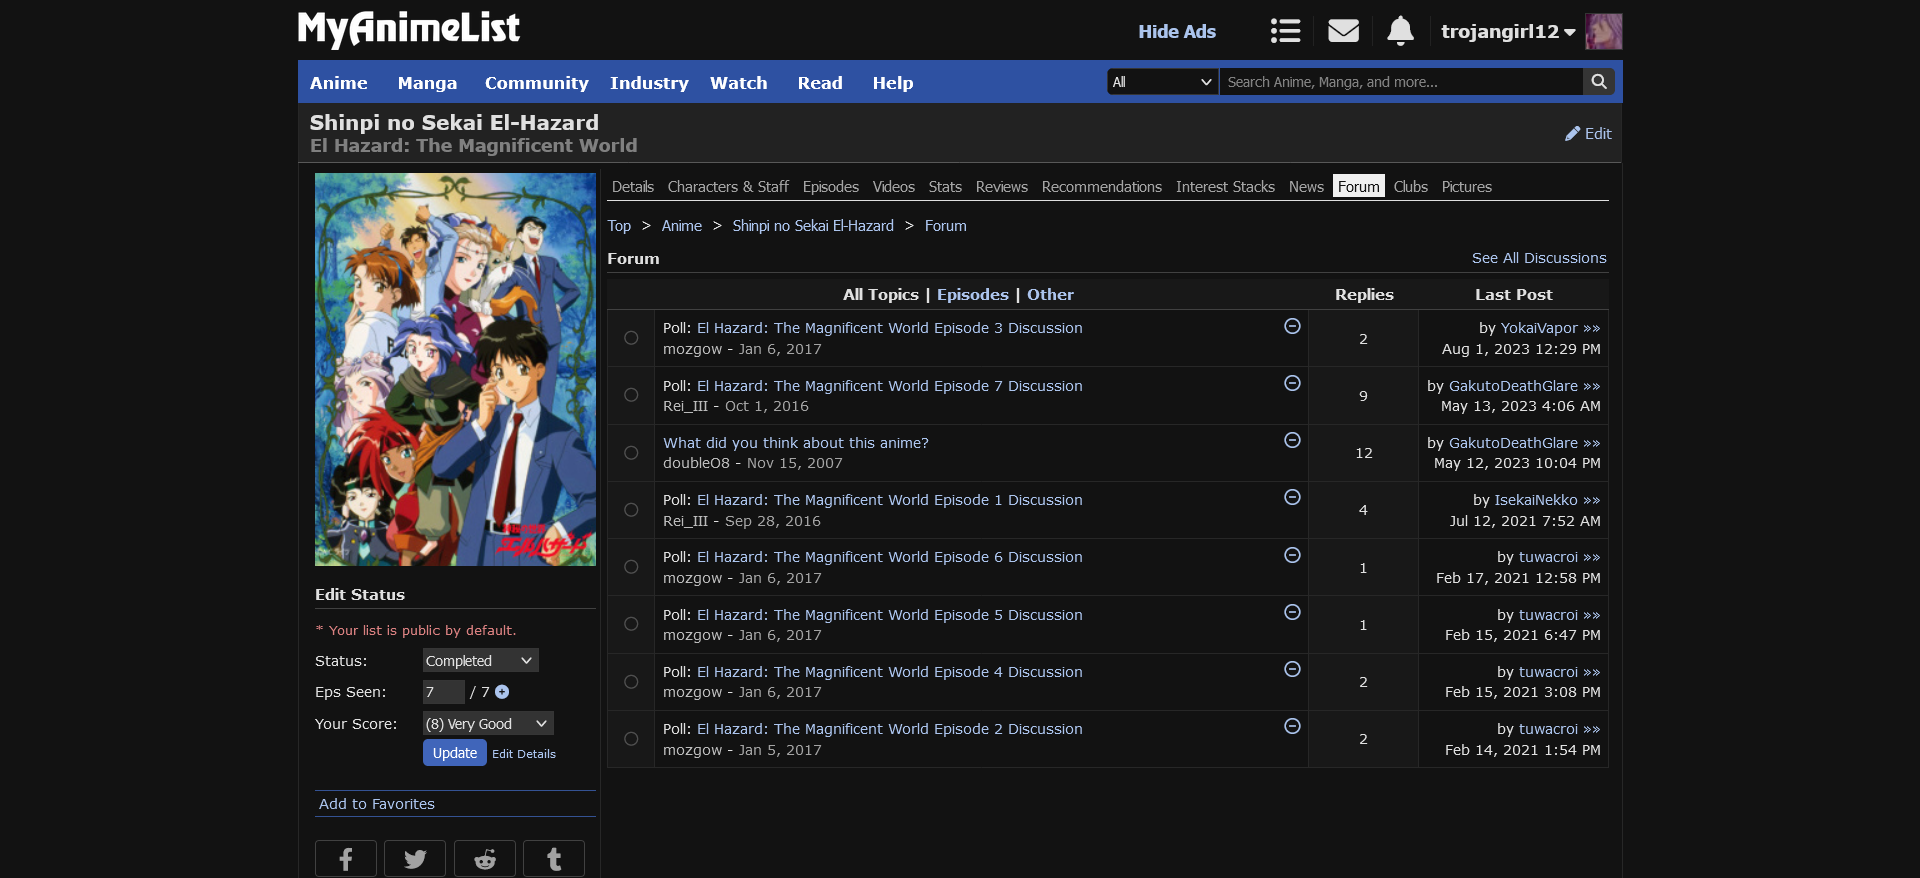Screen dimensions: 1920x878
Task: Go to last post by YokaiVapor arrows
Action: 1592,329
